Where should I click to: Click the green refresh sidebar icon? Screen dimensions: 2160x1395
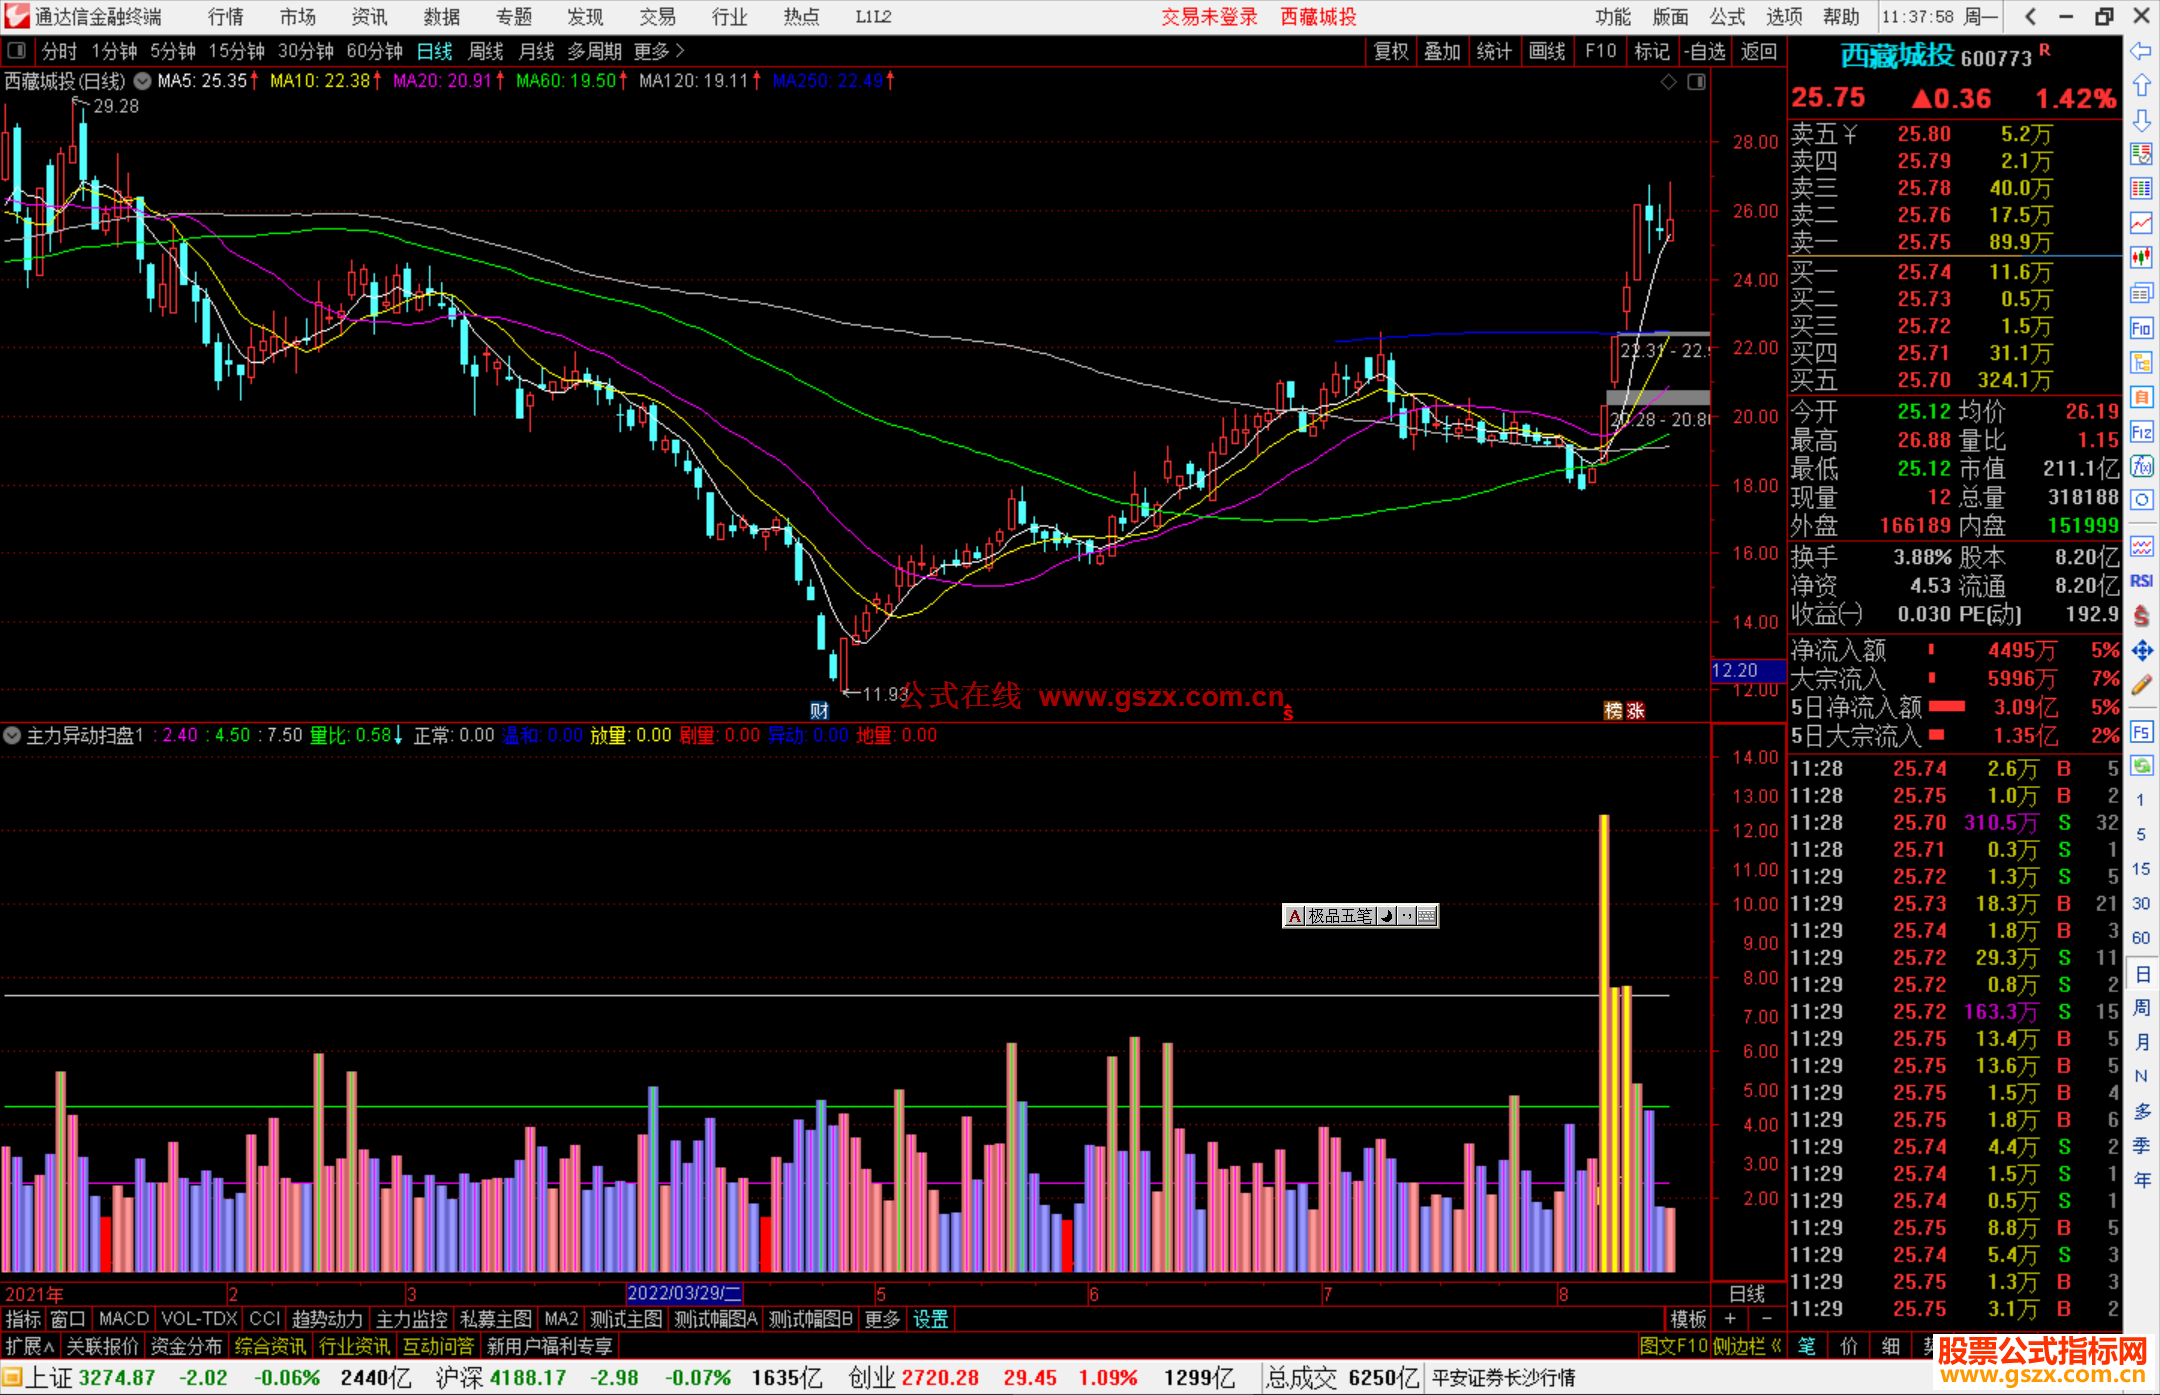2141,766
